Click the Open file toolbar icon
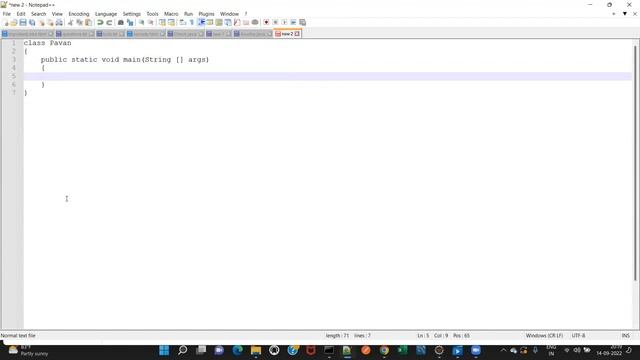 click(14, 22)
